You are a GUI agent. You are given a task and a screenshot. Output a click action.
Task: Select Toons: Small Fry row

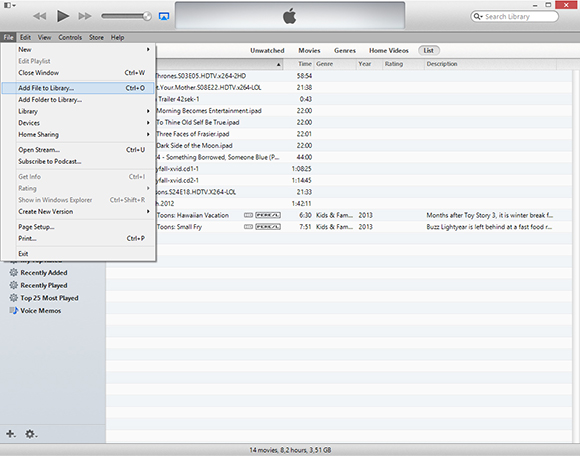[x=364, y=227]
